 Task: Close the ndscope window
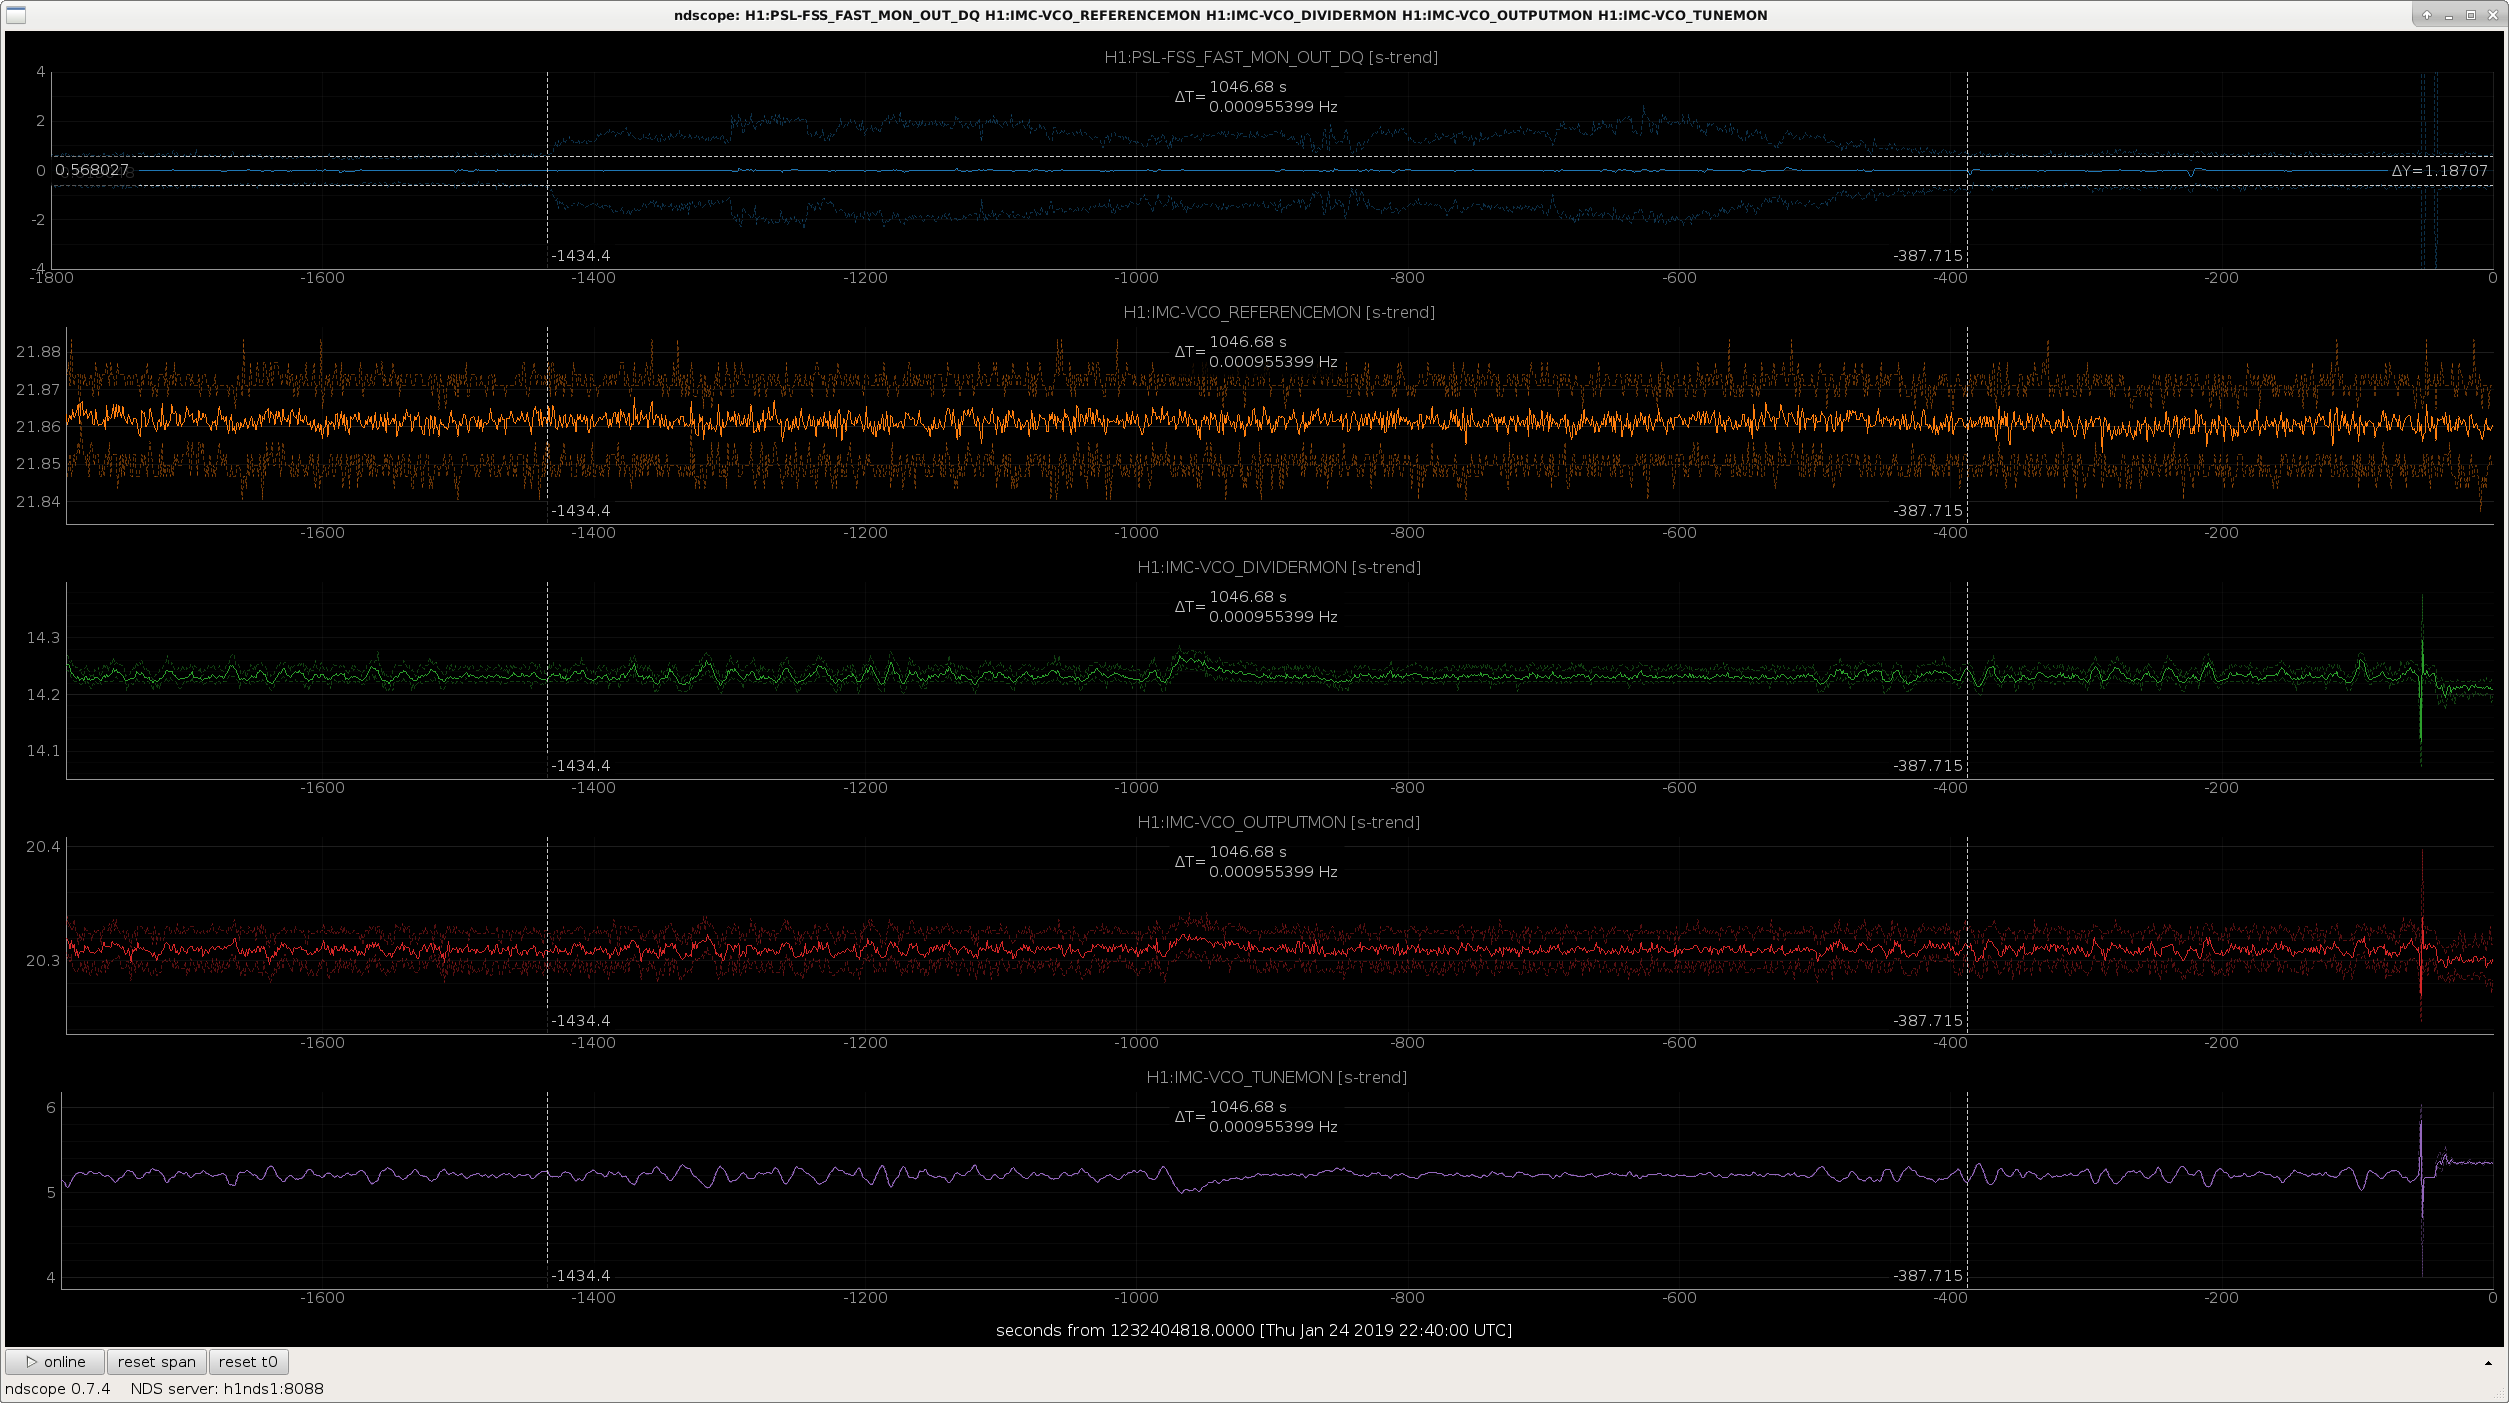(x=2492, y=15)
